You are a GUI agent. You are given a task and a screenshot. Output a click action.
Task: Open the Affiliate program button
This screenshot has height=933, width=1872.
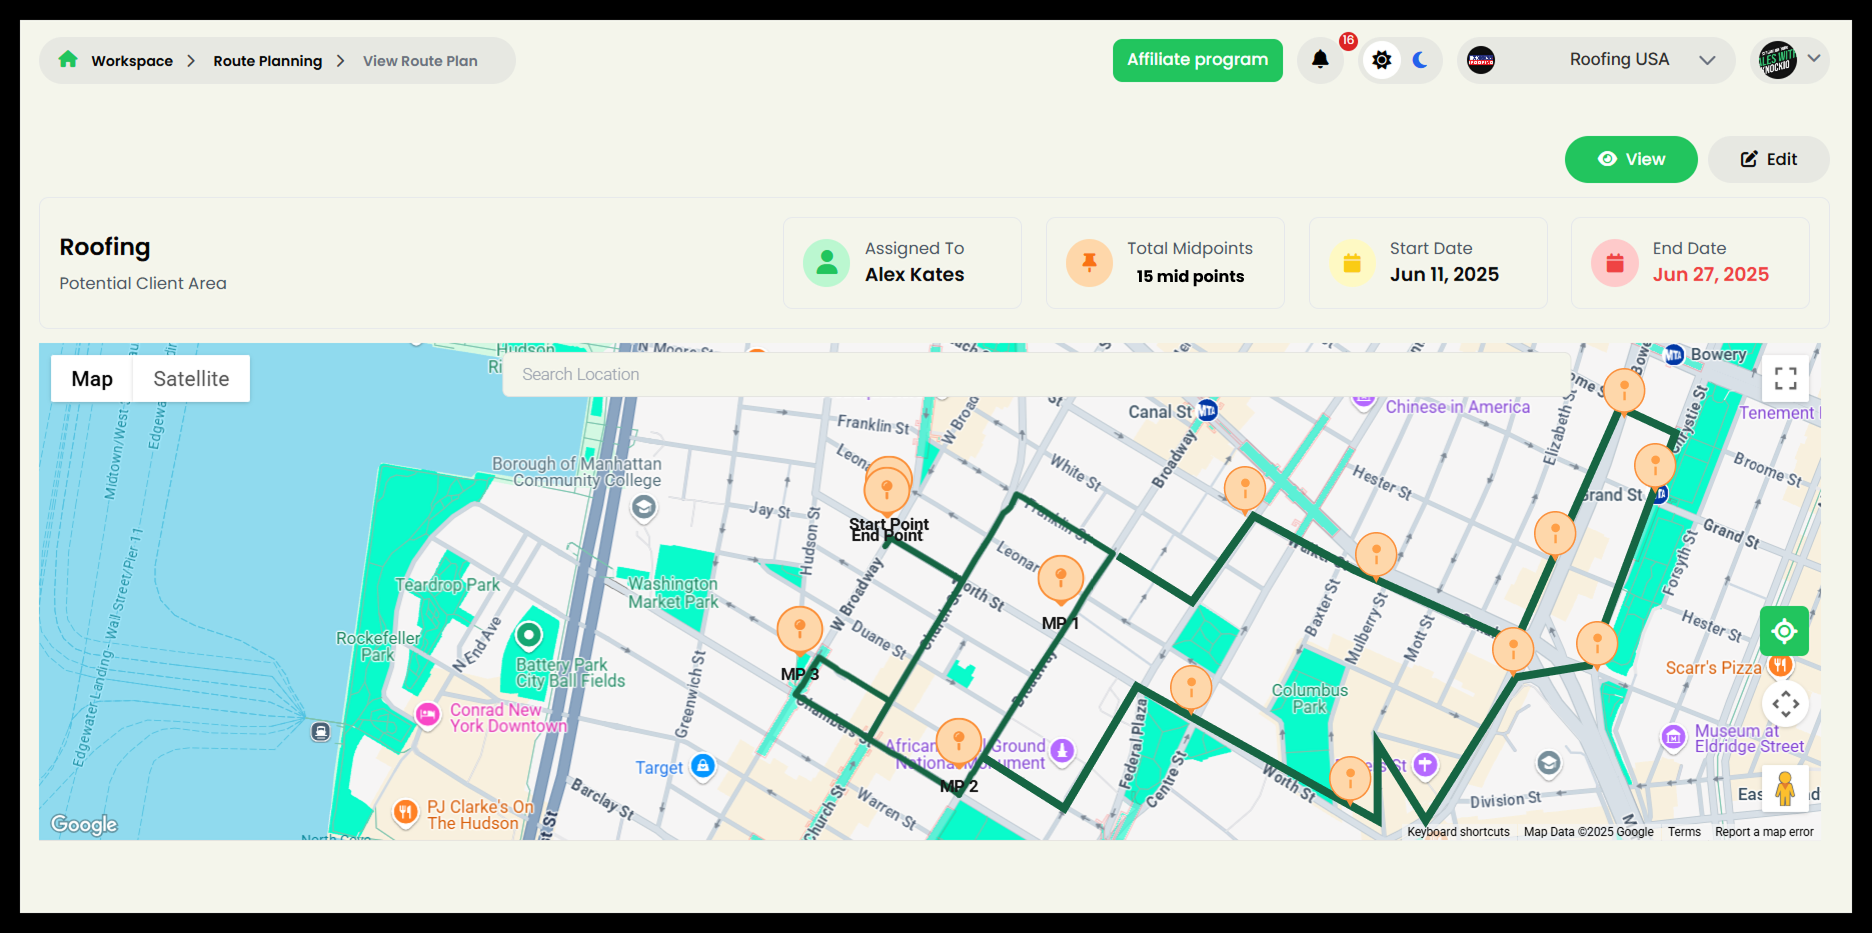1197,60
